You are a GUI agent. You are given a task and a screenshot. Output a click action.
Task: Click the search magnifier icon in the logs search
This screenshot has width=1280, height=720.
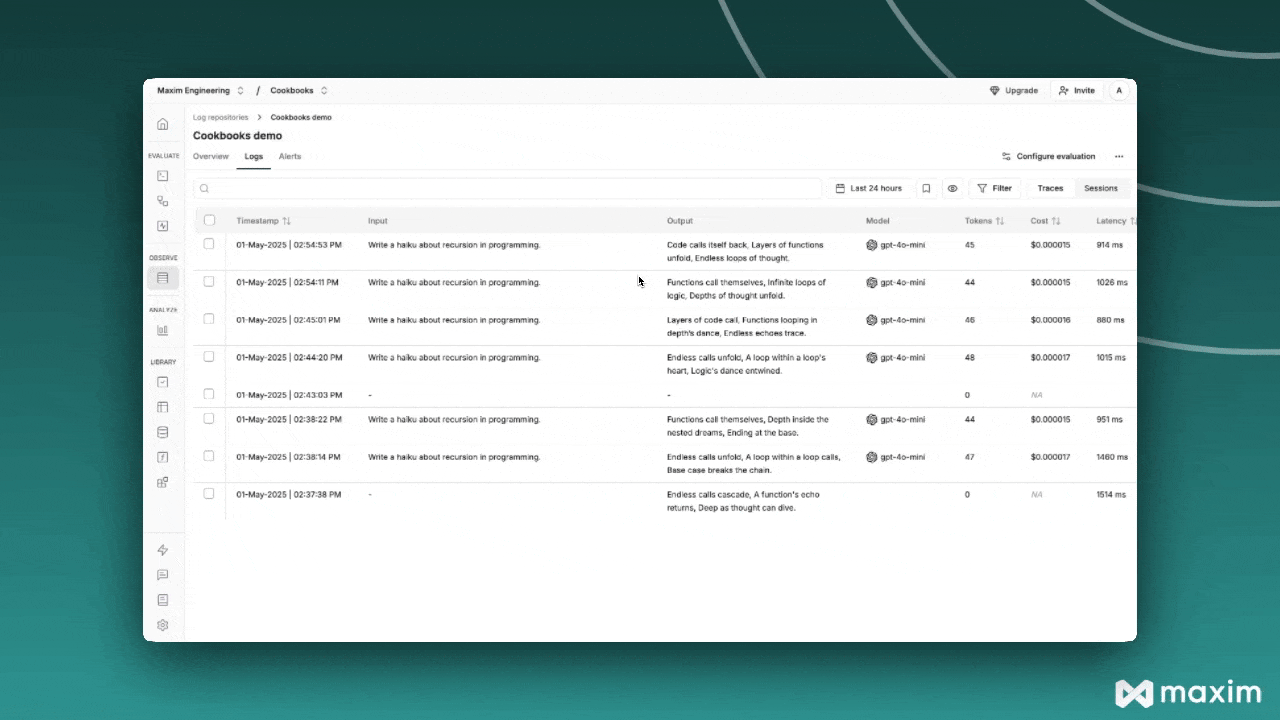(204, 188)
